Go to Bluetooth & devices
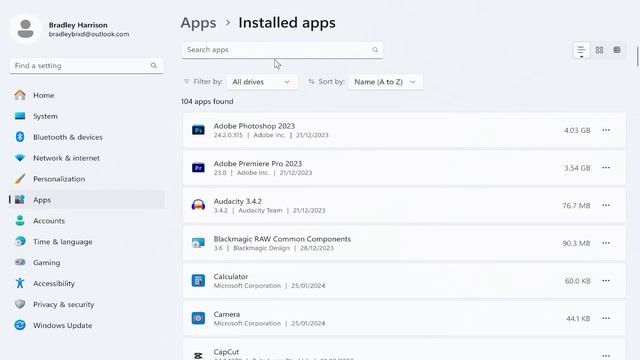 87,137
